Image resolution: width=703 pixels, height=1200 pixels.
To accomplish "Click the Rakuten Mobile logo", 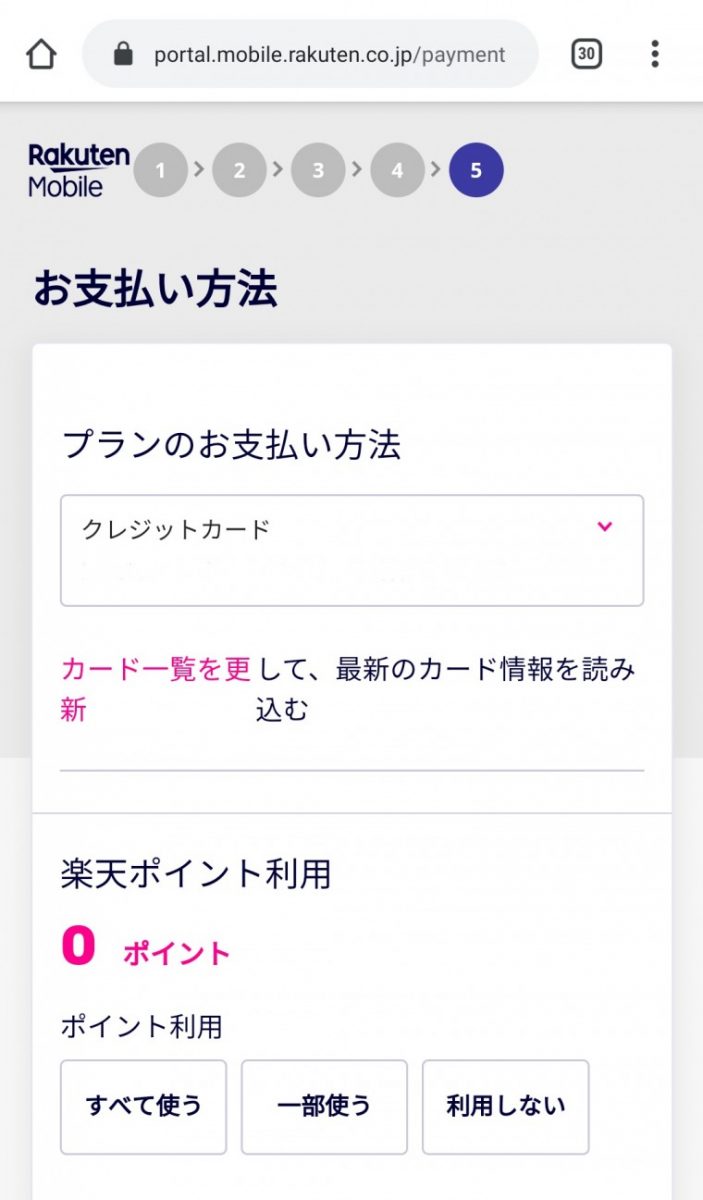I will click(79, 170).
